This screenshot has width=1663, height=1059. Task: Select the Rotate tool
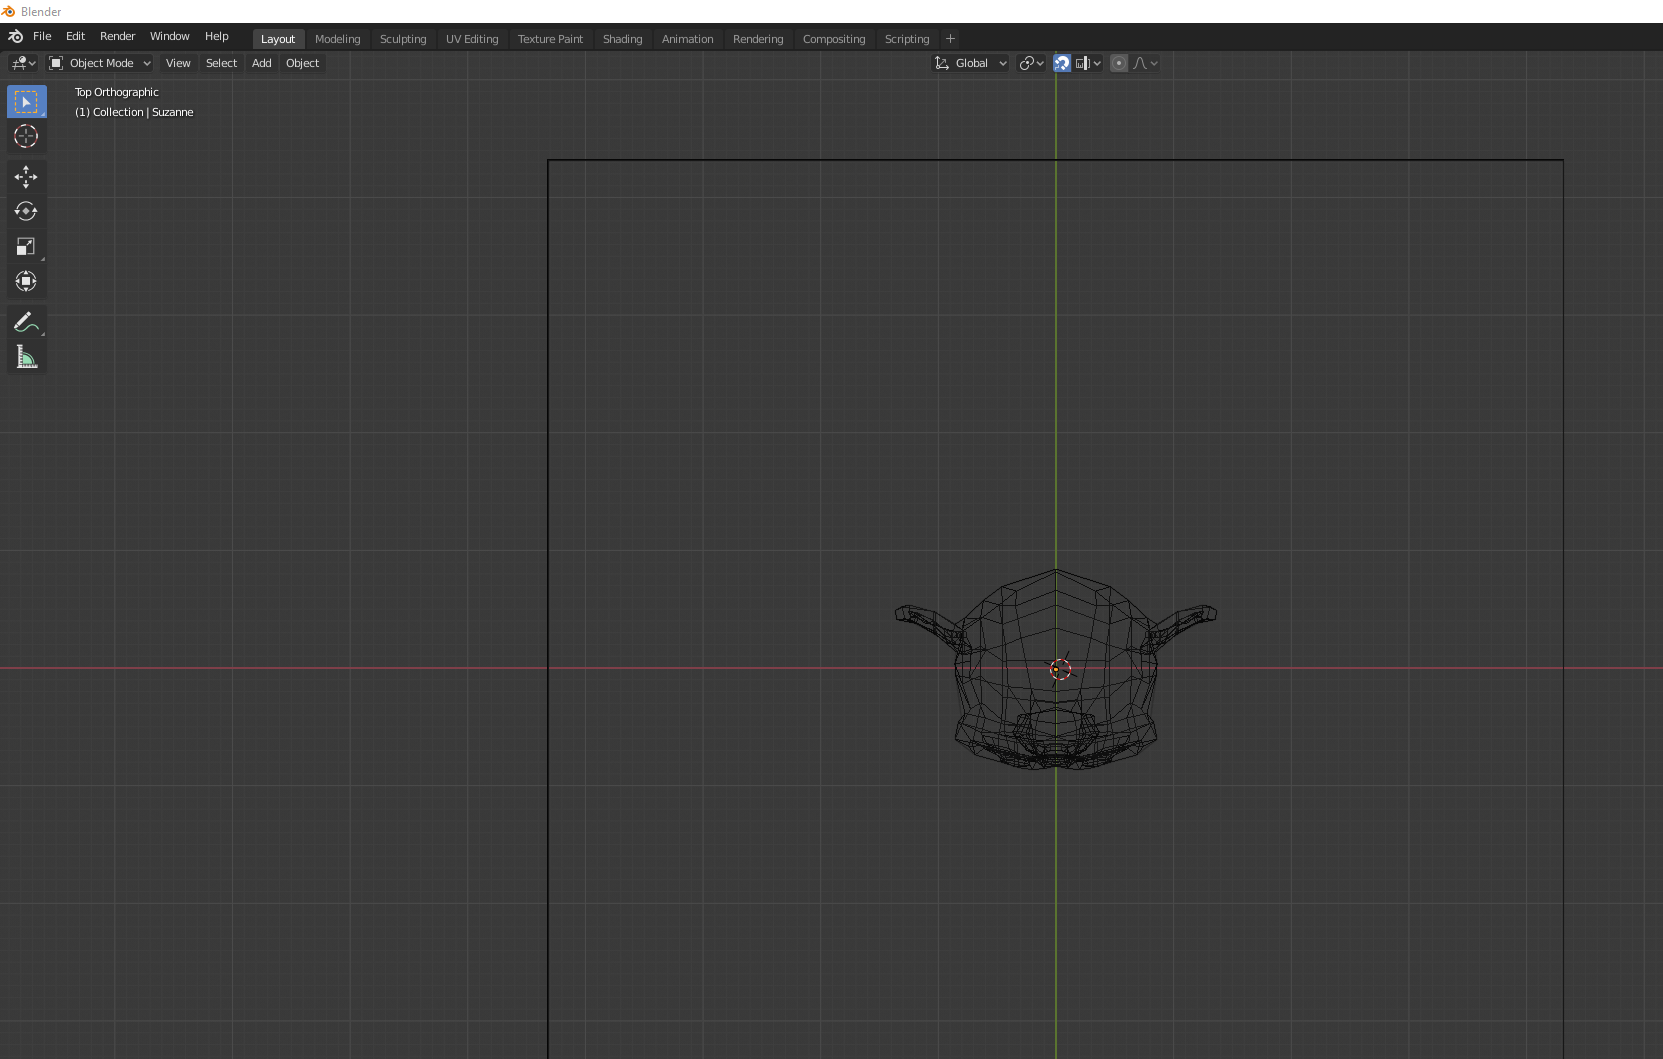pos(26,211)
